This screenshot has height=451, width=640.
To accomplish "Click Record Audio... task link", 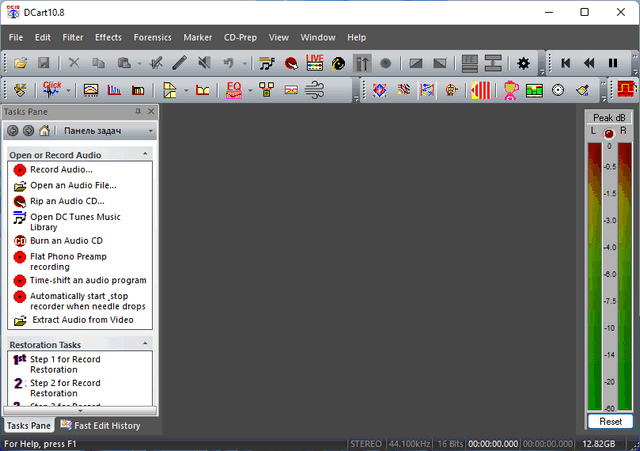I will point(61,169).
